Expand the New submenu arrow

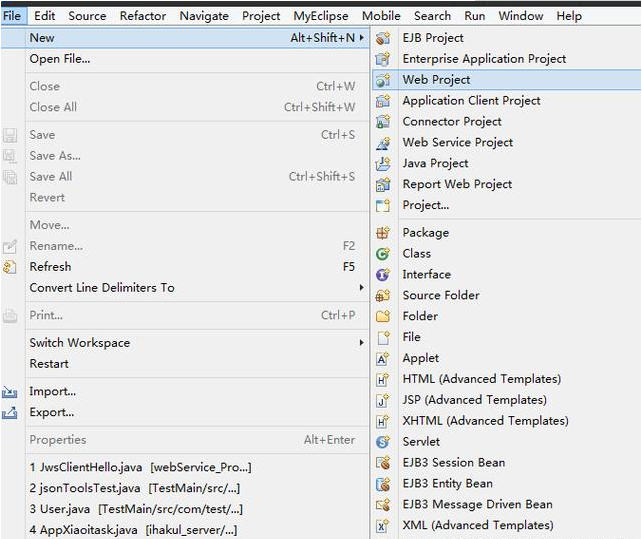coord(361,38)
